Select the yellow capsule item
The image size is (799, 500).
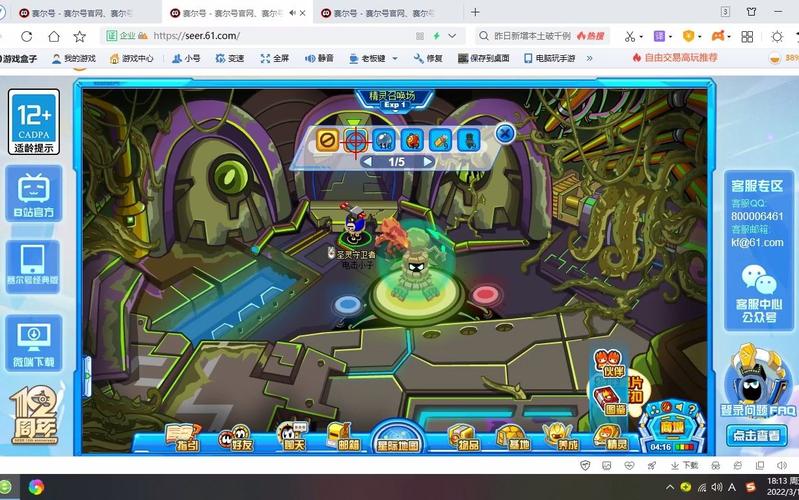(441, 140)
